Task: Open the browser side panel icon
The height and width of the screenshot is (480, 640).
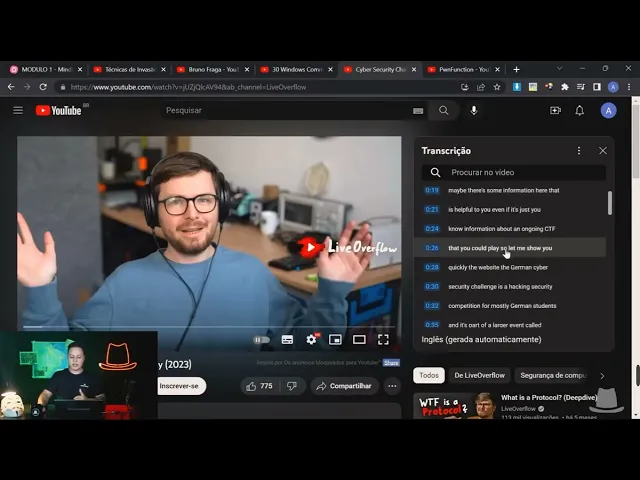Action: tap(597, 87)
